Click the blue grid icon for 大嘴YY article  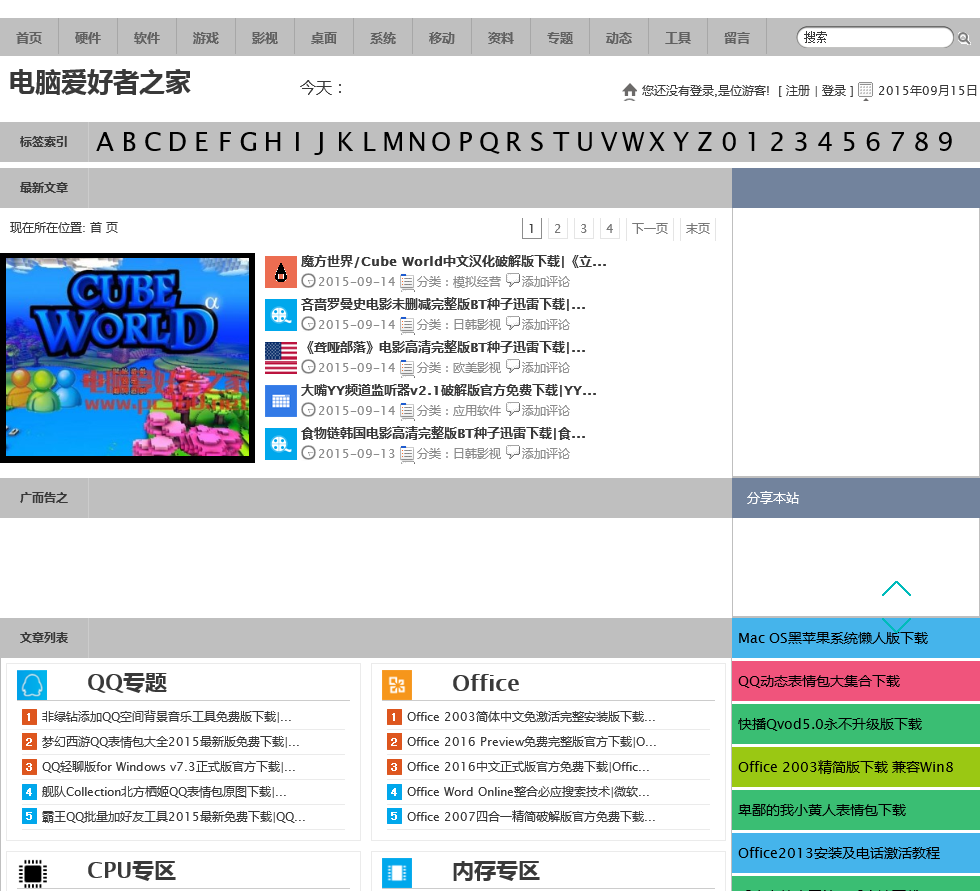tap(281, 401)
